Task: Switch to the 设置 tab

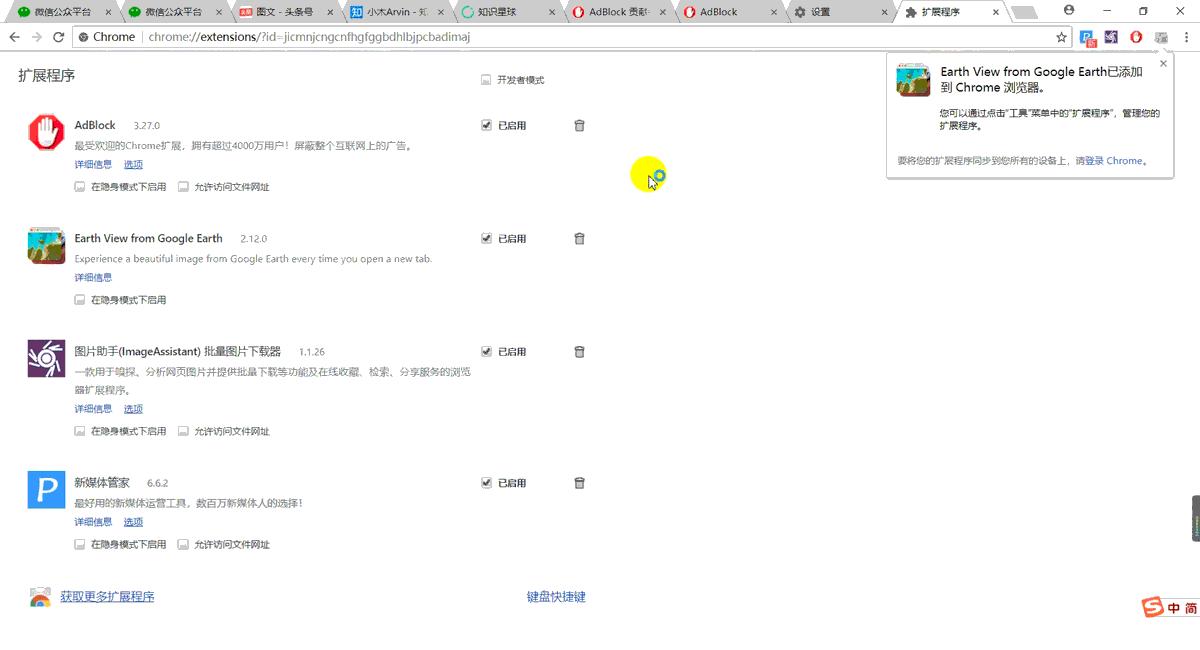Action: coord(838,12)
